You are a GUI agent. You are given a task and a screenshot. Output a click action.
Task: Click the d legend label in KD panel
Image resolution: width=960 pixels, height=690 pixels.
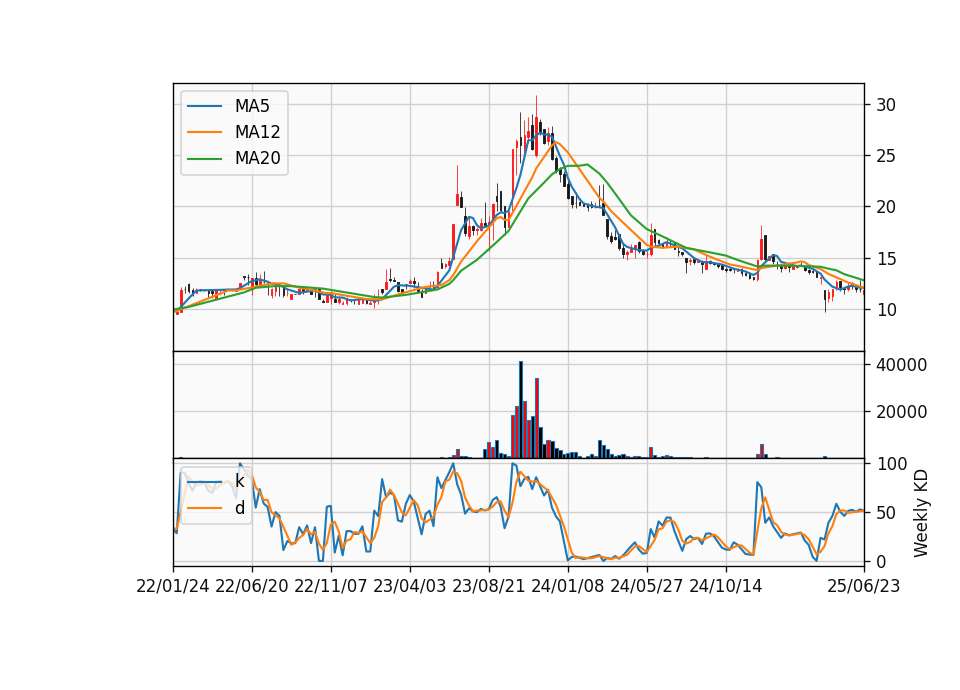pos(239,508)
